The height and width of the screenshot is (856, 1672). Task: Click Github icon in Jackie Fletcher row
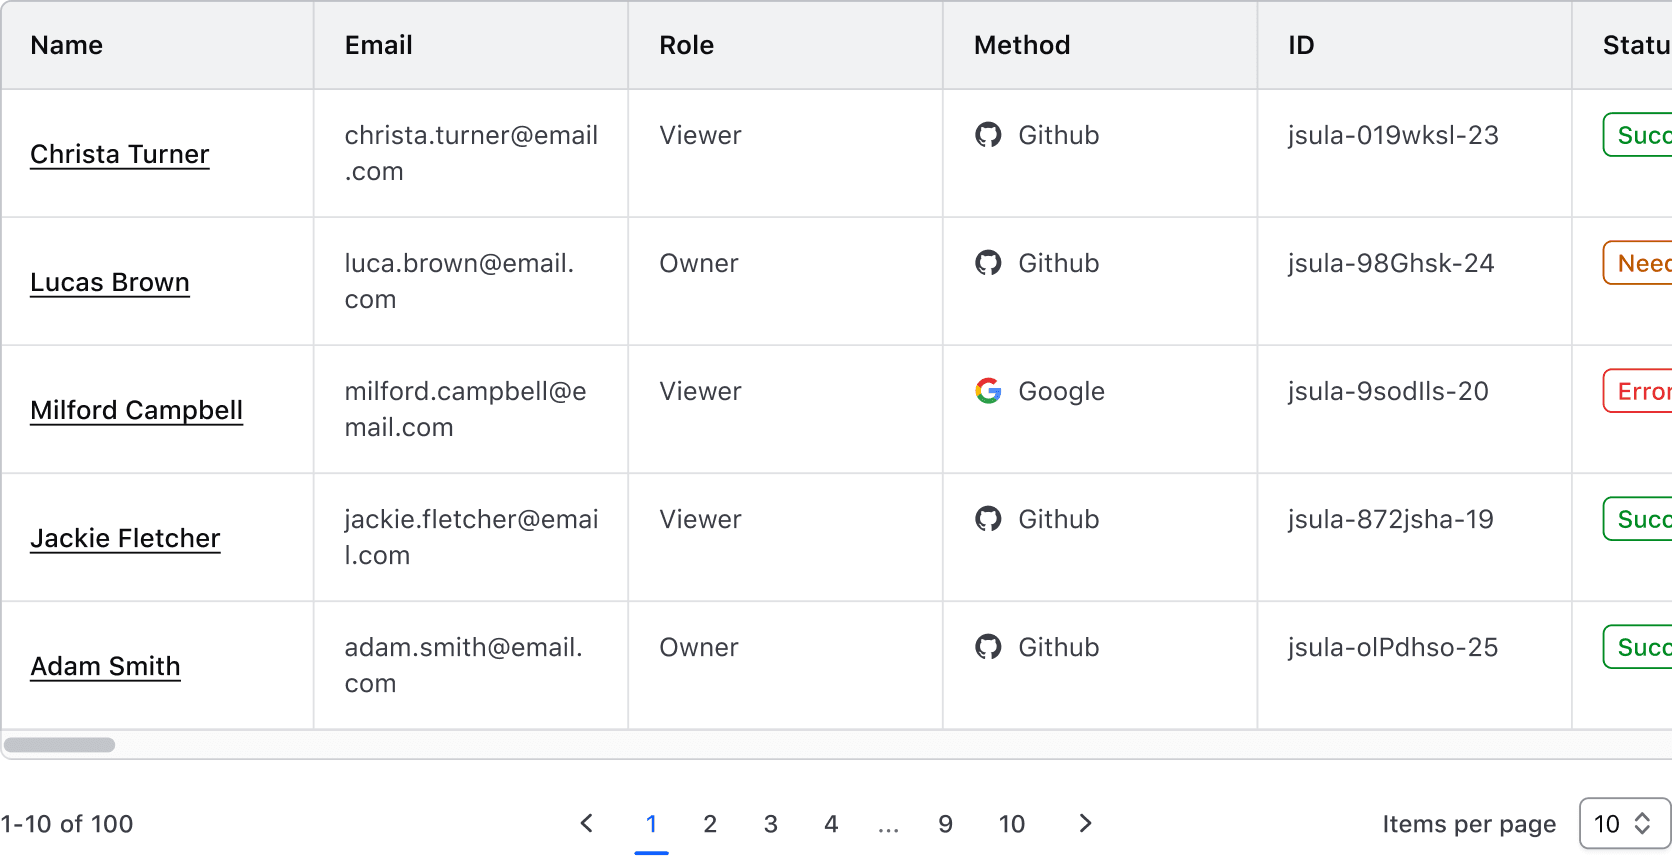[988, 519]
